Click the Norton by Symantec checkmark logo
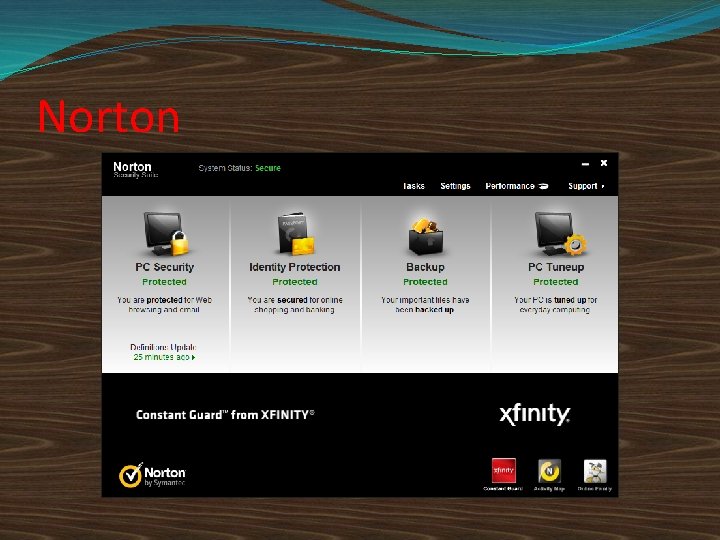Viewport: 720px width, 540px height. tap(152, 475)
